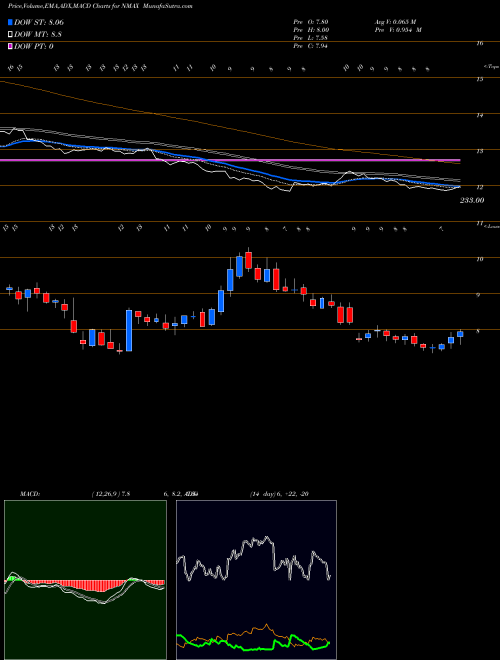Click the '<-Tops' marker label

(x=491, y=67)
